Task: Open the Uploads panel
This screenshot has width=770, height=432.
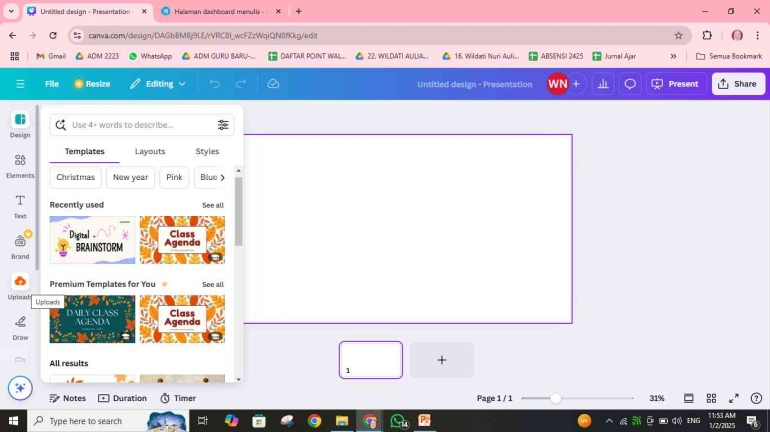Action: (20, 286)
